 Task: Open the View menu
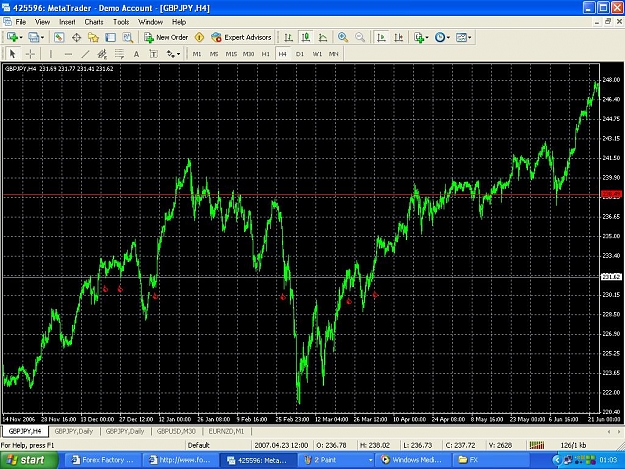tap(43, 22)
